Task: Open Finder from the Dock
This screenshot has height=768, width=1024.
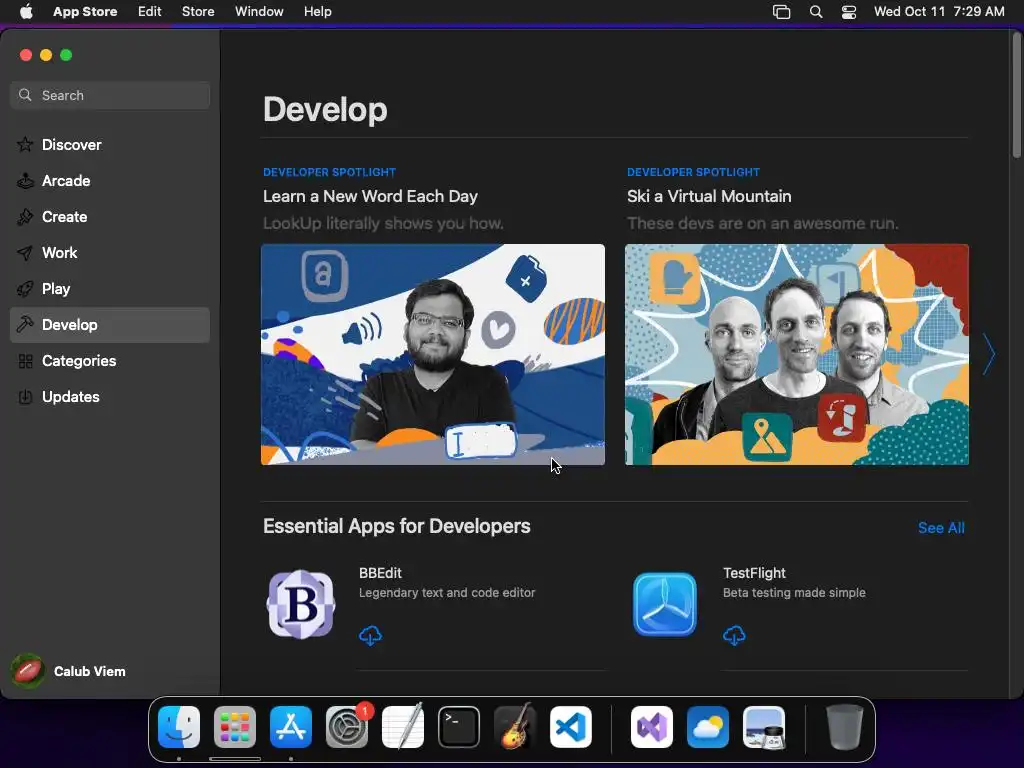Action: pyautogui.click(x=179, y=727)
